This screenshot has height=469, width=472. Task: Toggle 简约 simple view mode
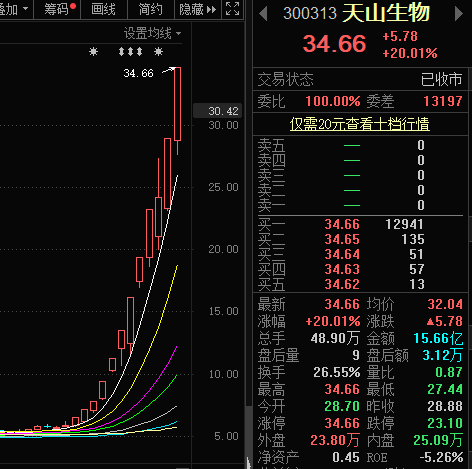point(151,9)
